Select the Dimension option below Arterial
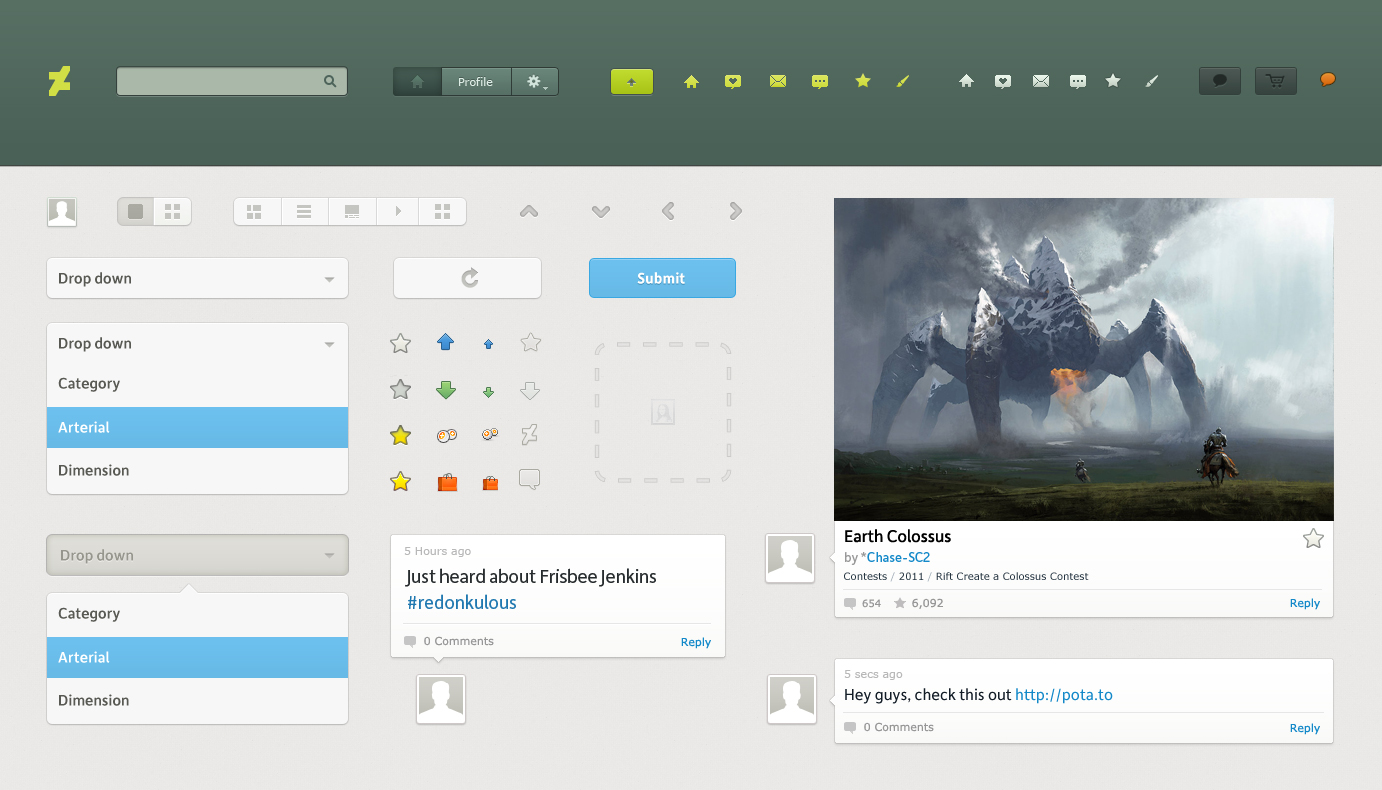Image resolution: width=1382 pixels, height=790 pixels. [197, 470]
